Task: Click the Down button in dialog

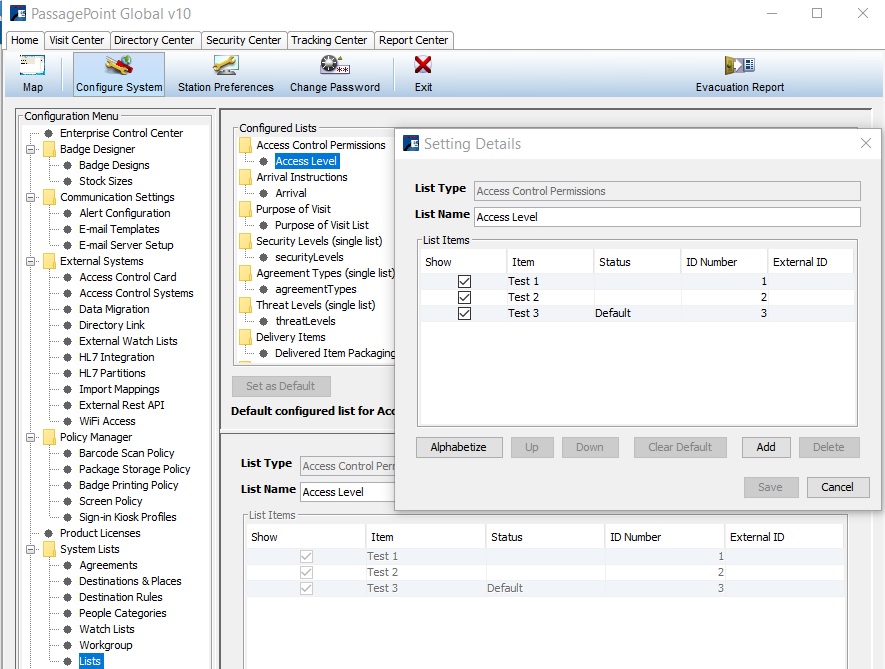Action: 590,447
